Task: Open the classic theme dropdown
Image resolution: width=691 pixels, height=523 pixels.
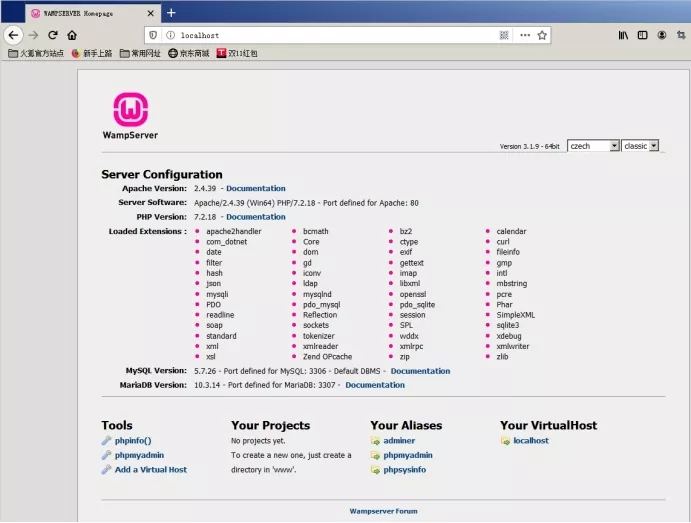Action: pos(640,146)
